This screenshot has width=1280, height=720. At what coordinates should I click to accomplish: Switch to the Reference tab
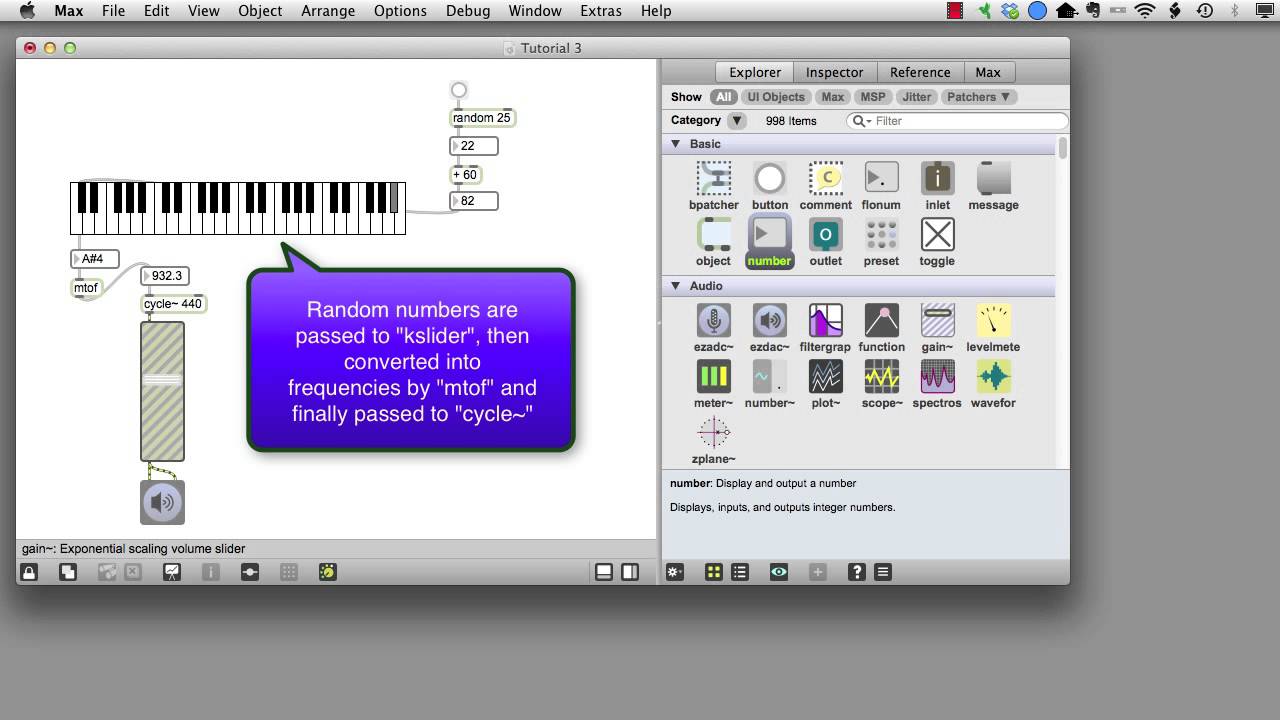click(920, 72)
